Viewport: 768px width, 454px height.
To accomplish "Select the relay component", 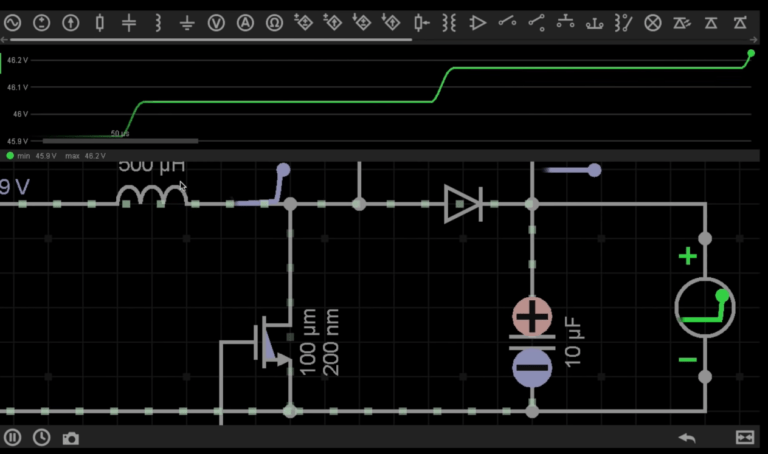I will coord(623,21).
